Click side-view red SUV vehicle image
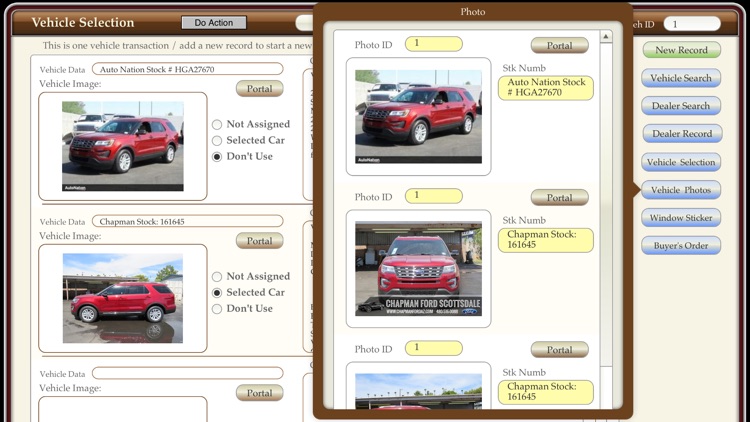This screenshot has height=422, width=750. click(122, 298)
